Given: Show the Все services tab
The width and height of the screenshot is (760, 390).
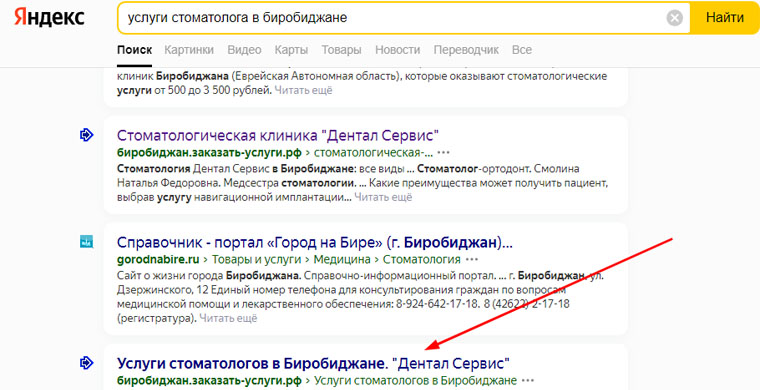Looking at the screenshot, I should coord(522,50).
